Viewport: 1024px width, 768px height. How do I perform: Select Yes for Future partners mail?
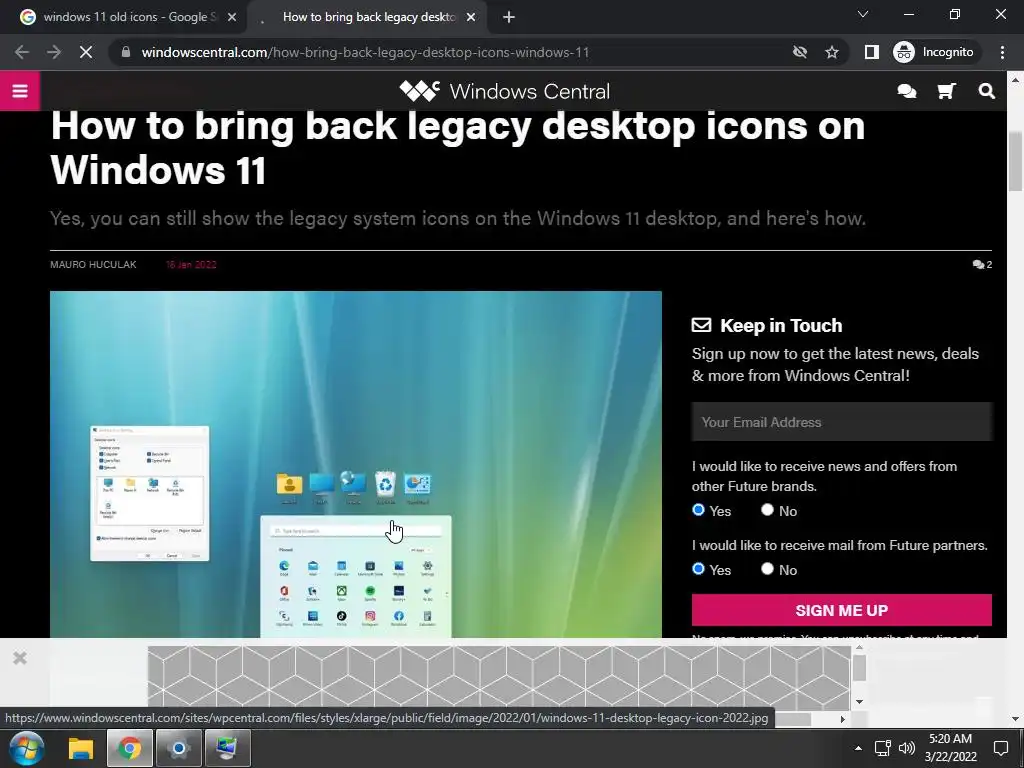698,569
